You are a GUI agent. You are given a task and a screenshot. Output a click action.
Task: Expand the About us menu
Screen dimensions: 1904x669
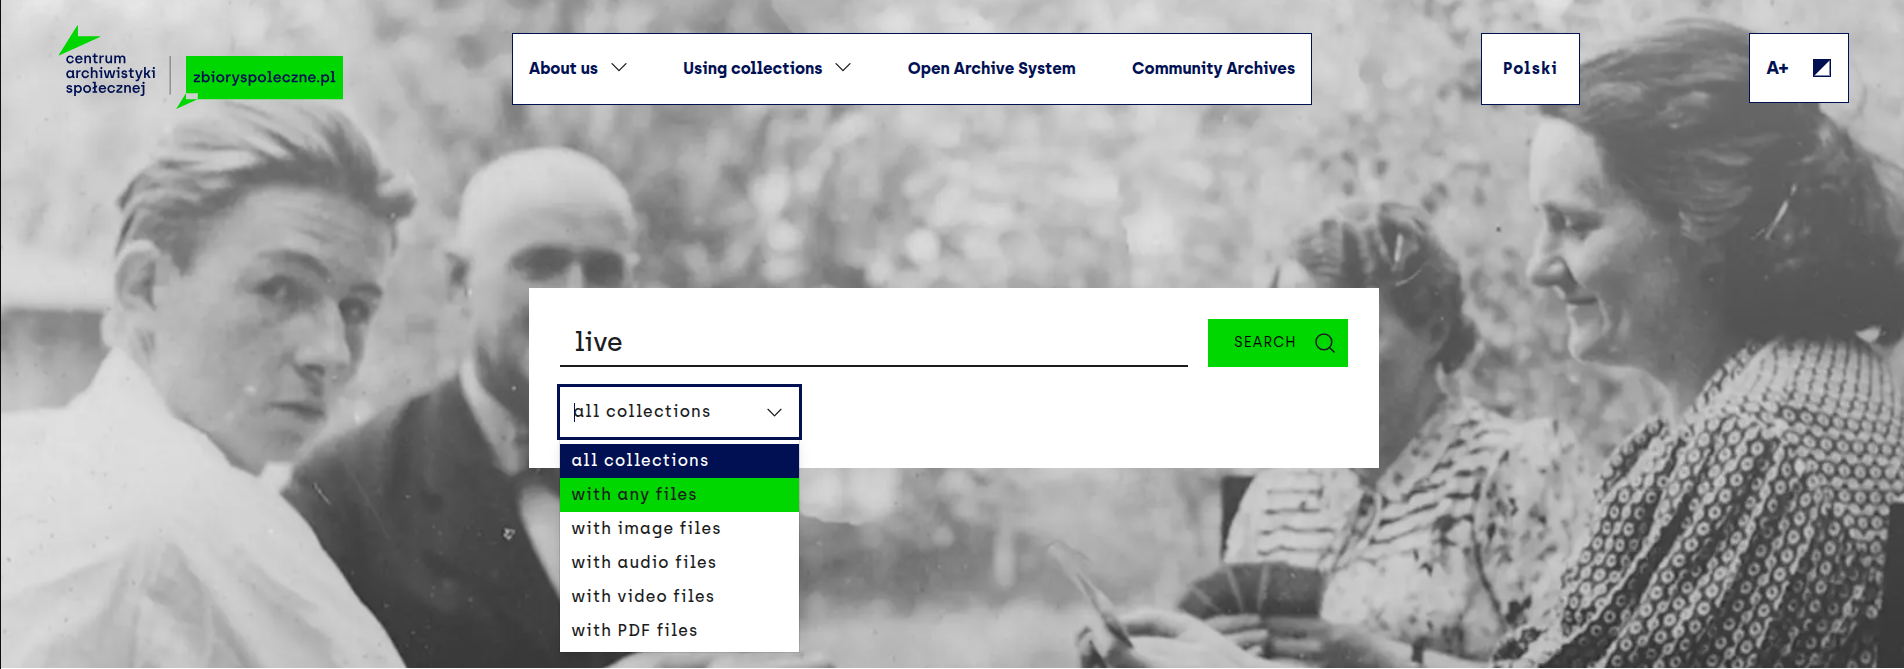(577, 68)
